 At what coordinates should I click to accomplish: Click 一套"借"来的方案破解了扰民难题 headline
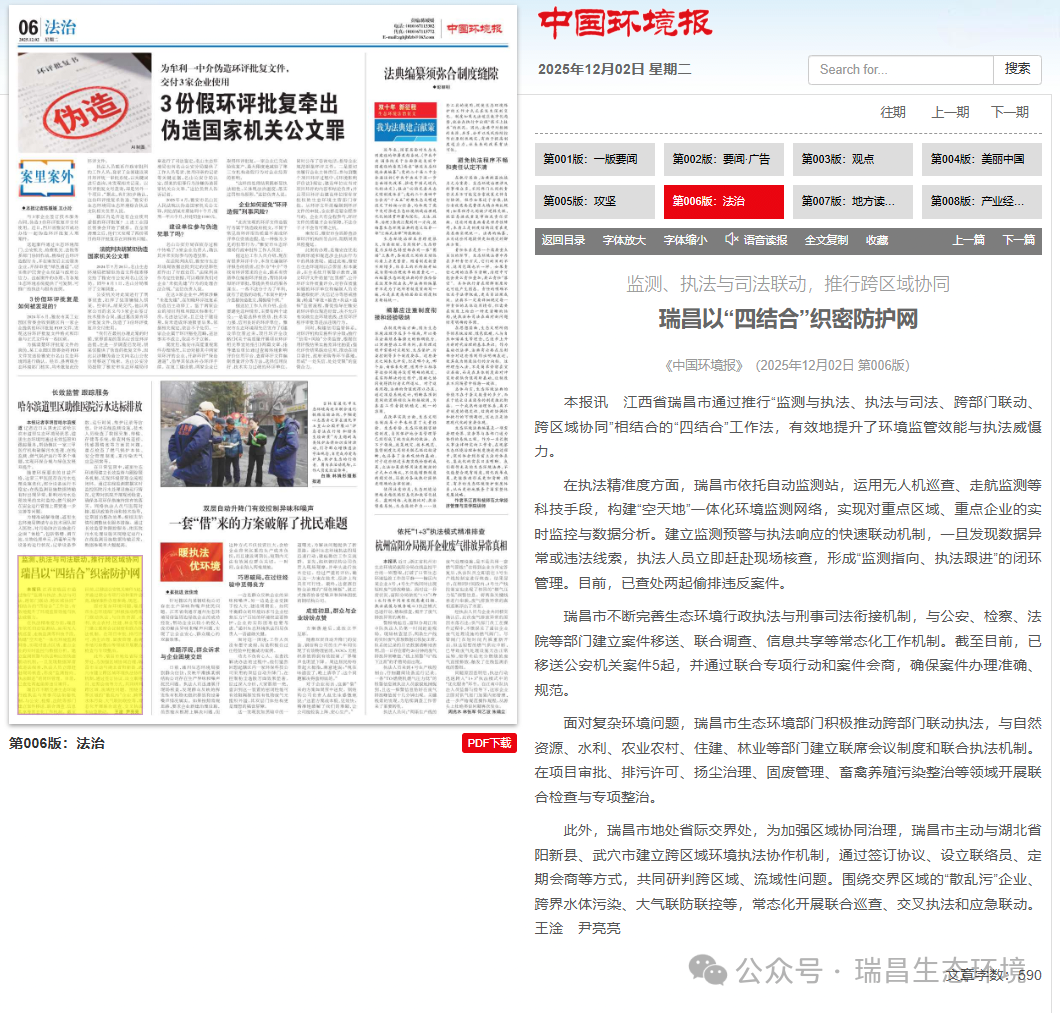point(258,523)
